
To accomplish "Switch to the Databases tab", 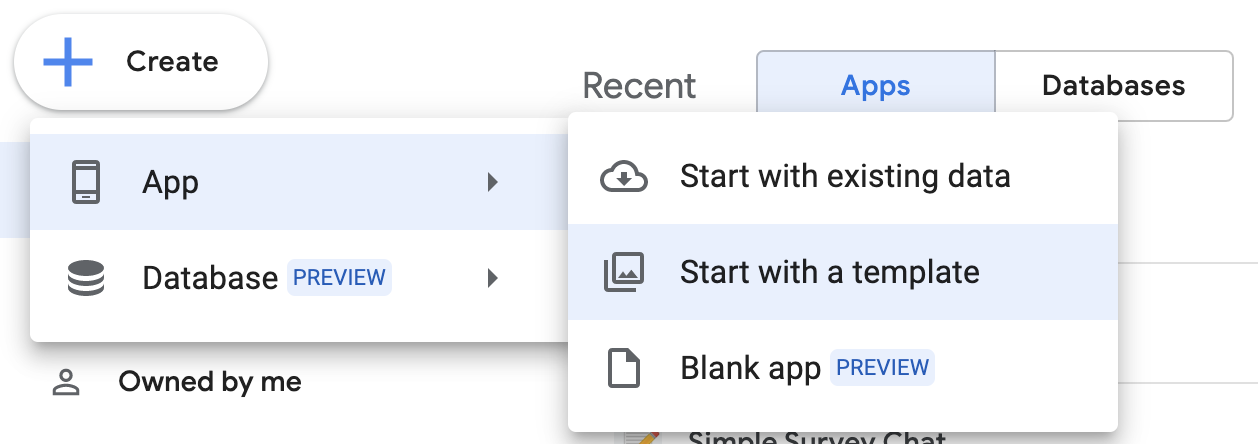I will (1113, 86).
